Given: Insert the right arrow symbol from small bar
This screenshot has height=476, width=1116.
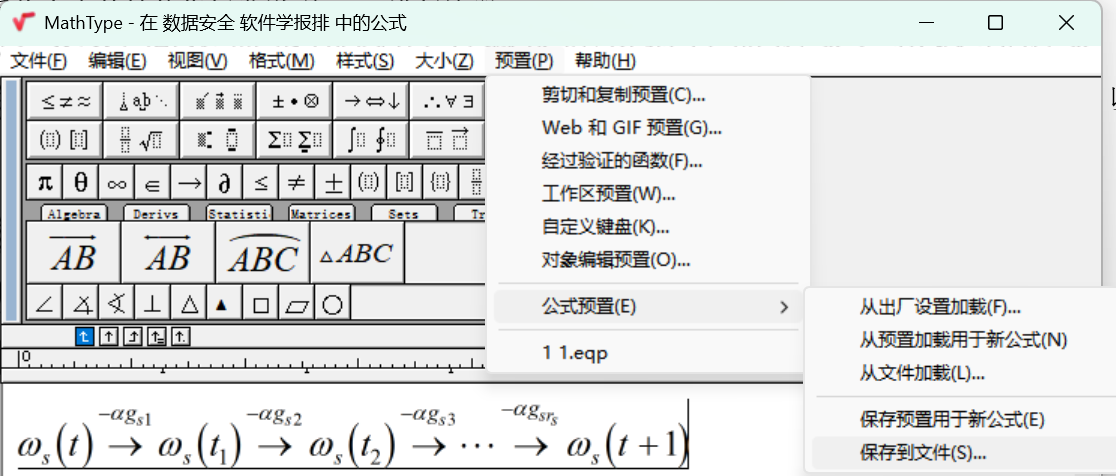Looking at the screenshot, I should click(189, 184).
